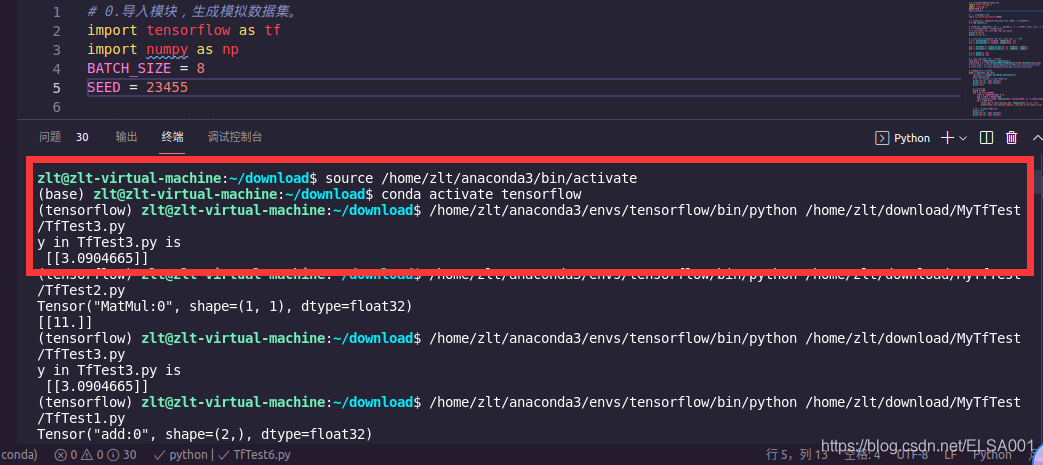Open errors and warnings status indicator

coord(95,455)
